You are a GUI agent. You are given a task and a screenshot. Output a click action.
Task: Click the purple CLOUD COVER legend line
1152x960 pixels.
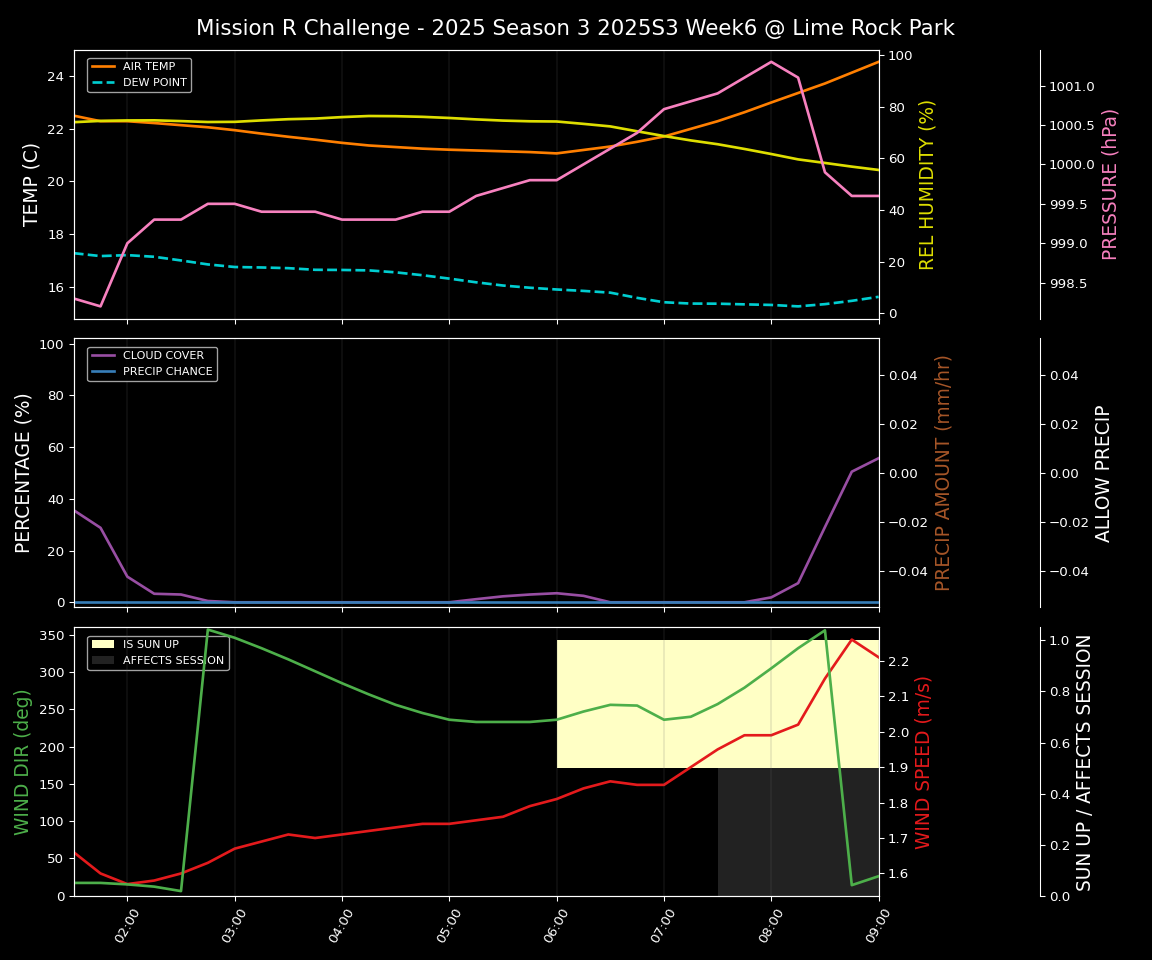tap(104, 356)
